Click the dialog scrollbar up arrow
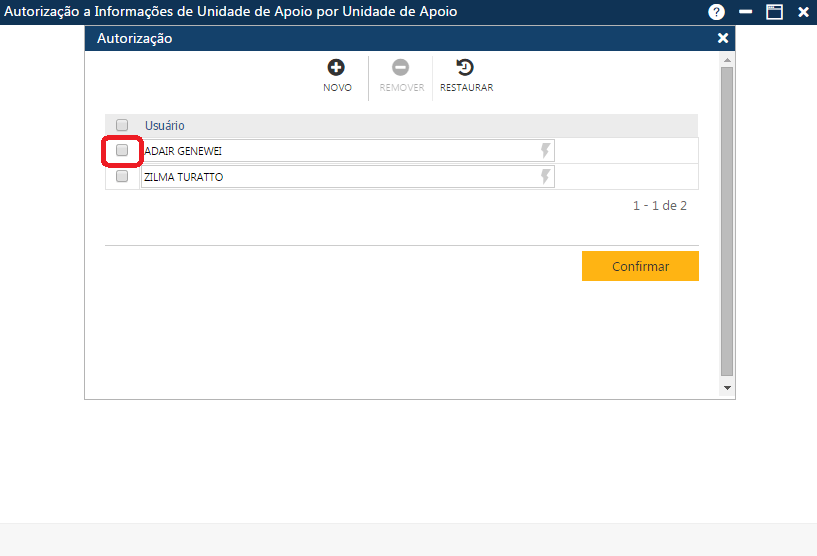 click(727, 61)
